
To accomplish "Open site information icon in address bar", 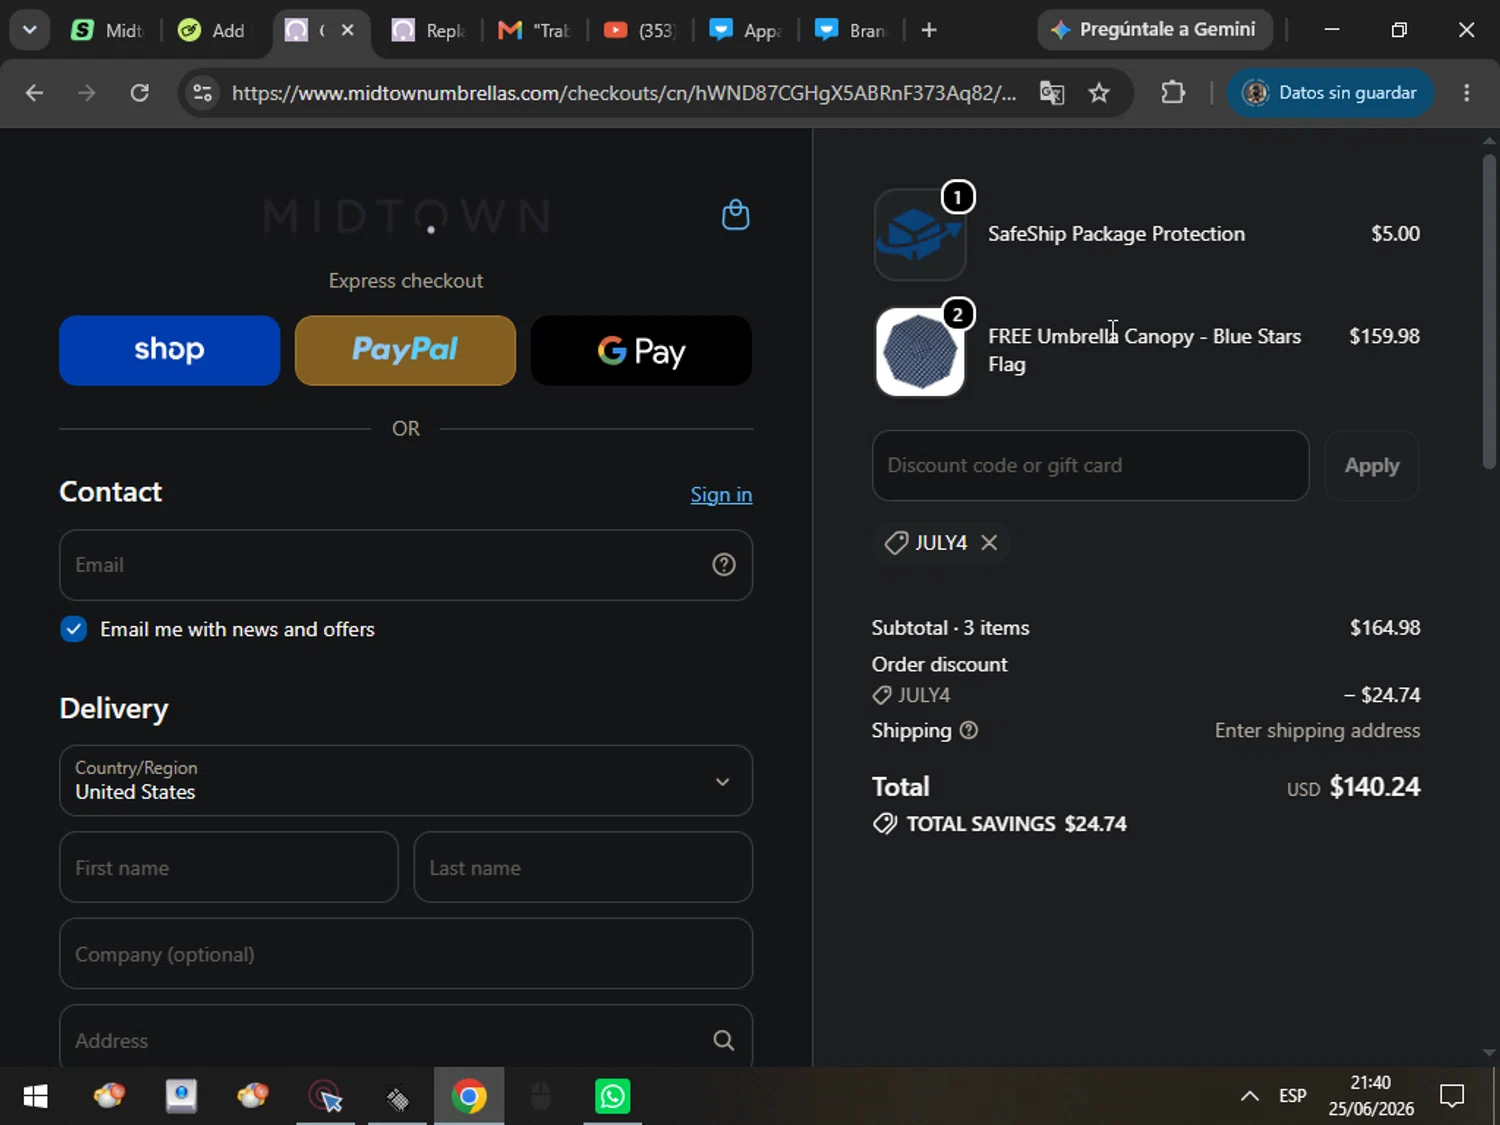I will (202, 93).
